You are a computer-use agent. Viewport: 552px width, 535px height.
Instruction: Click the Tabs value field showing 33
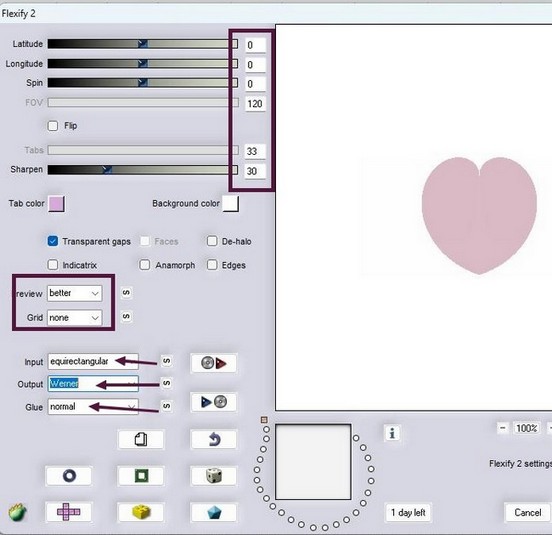pyautogui.click(x=255, y=151)
